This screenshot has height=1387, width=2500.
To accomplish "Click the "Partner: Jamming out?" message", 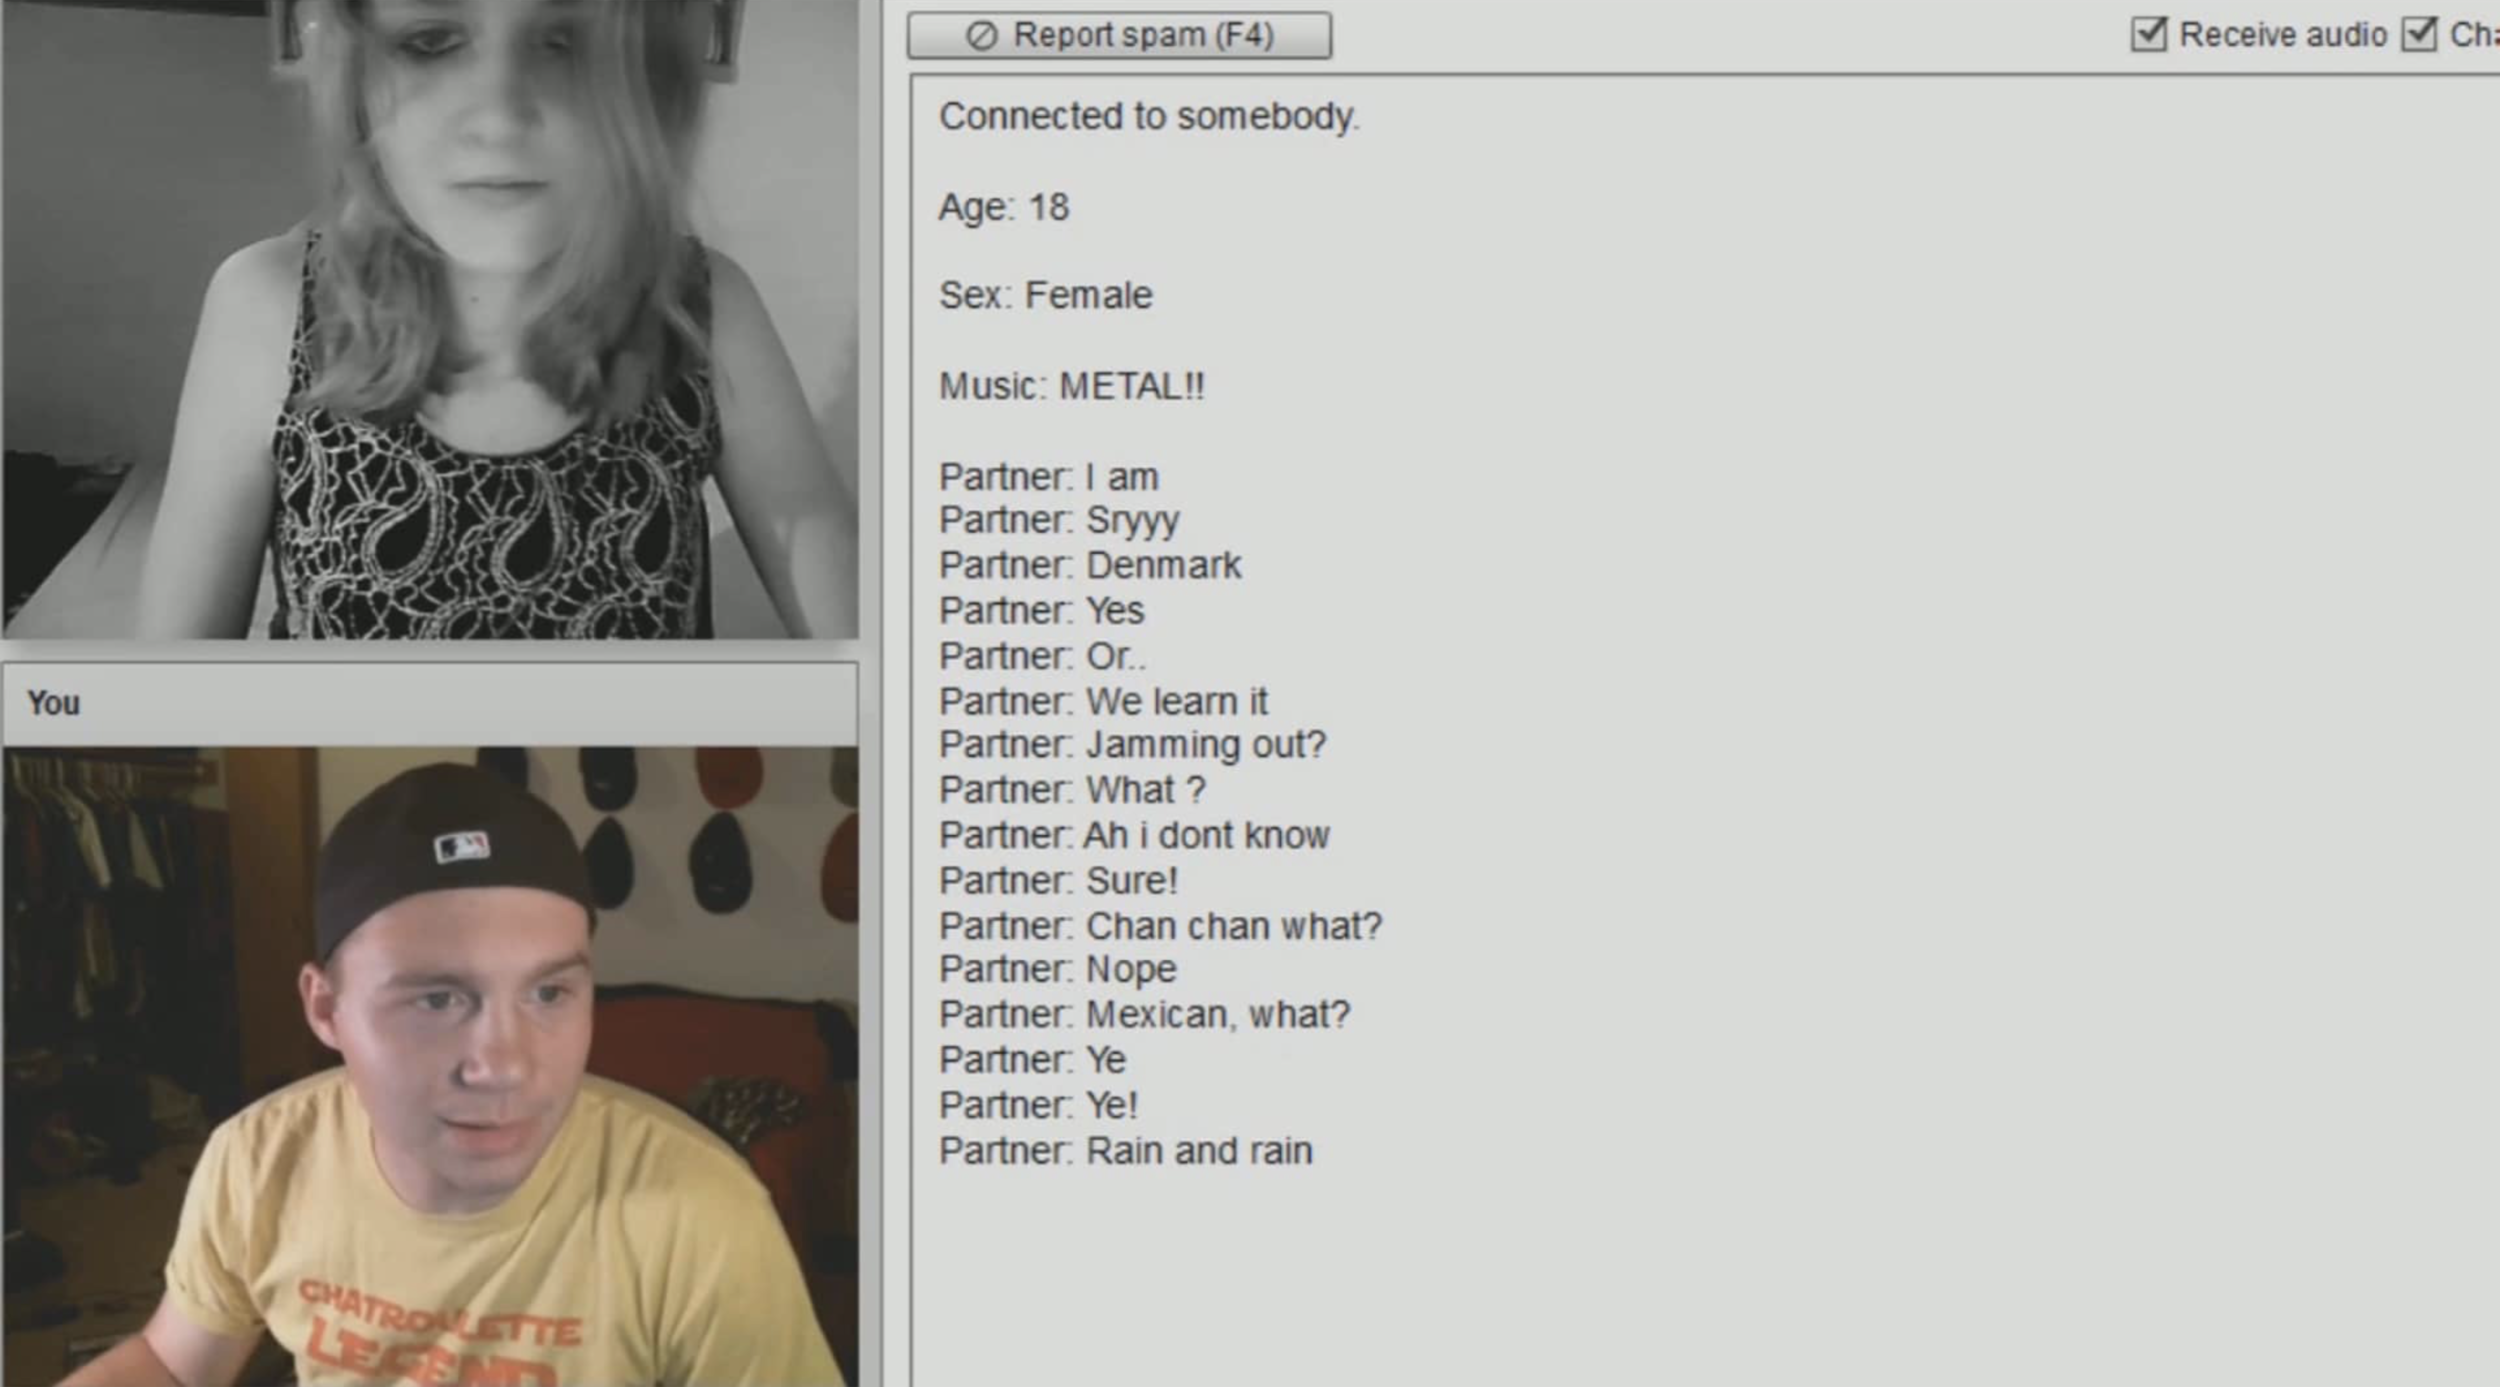I will click(1131, 745).
